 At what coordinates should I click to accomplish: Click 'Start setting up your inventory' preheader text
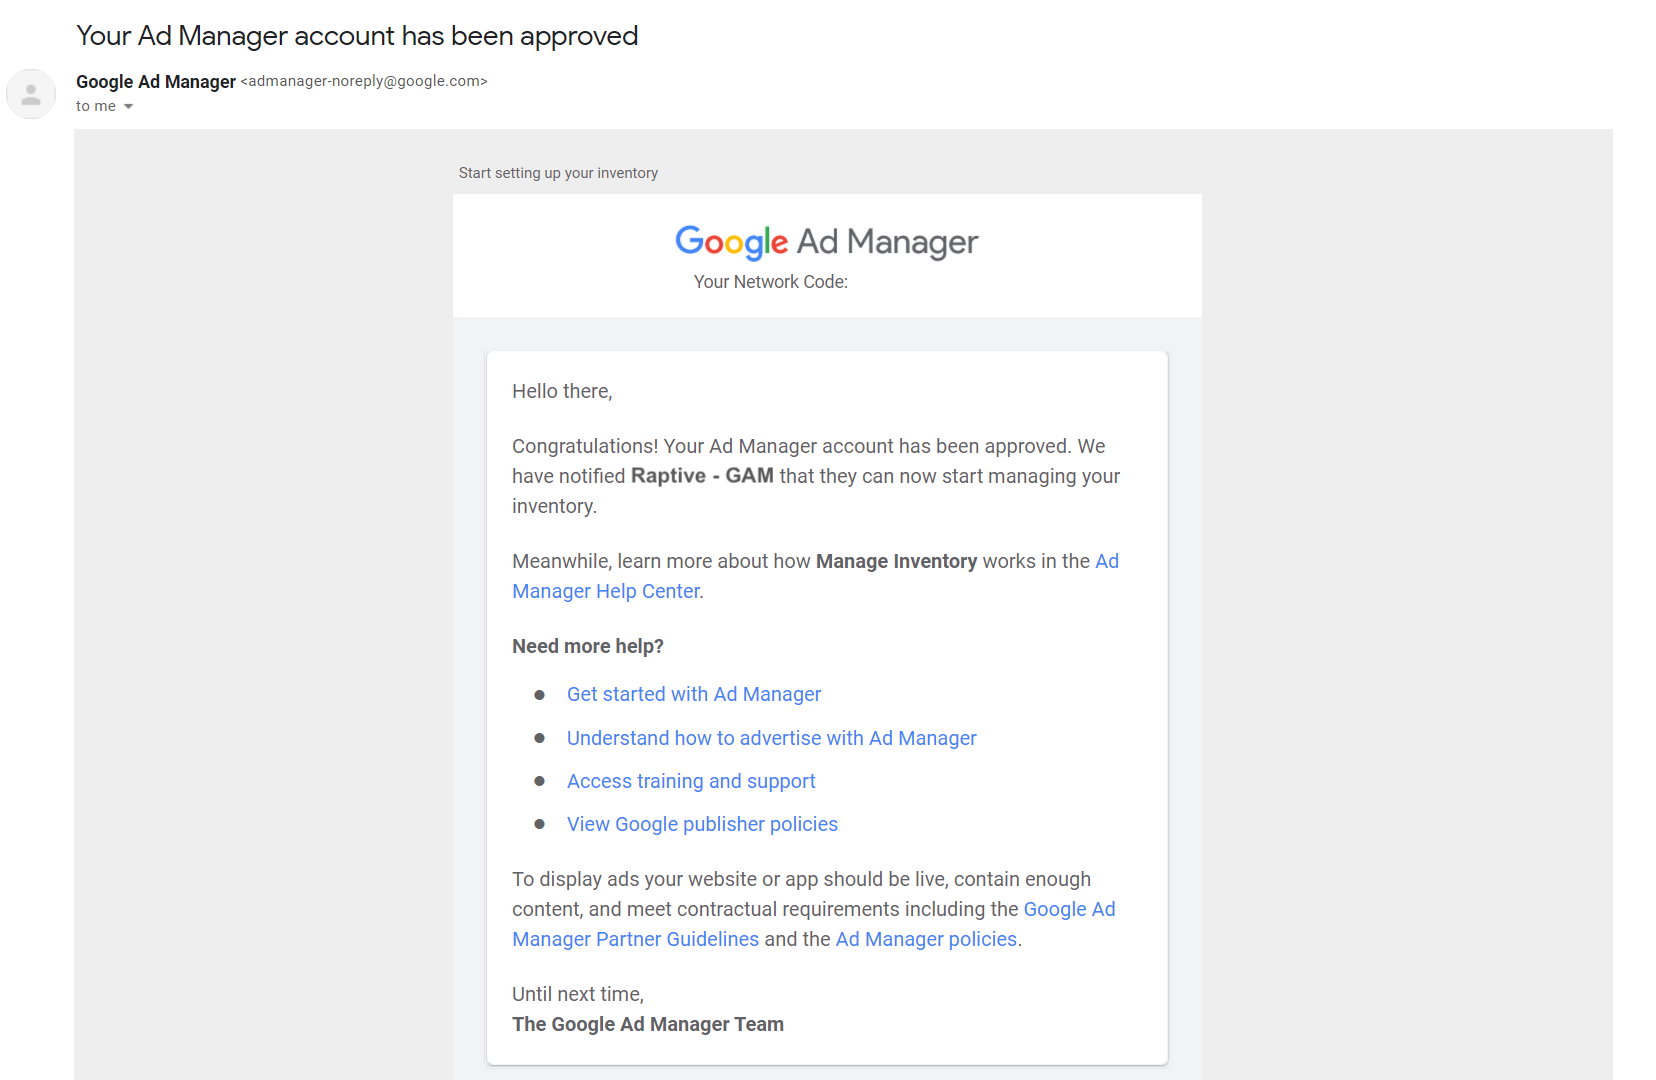558,173
